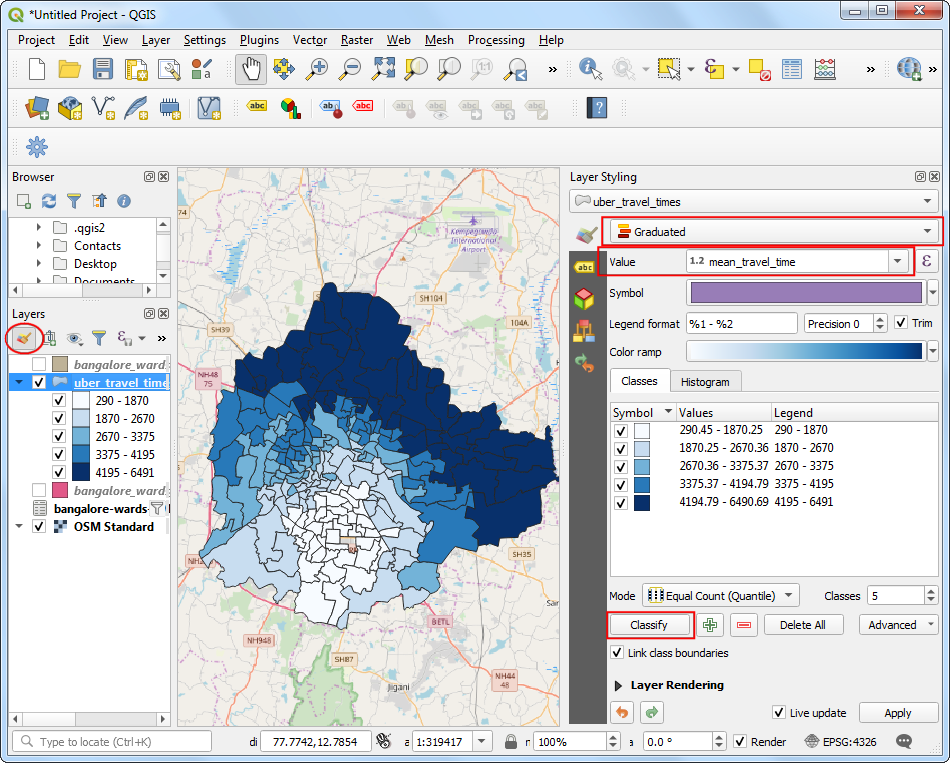Open the Processing menu
This screenshot has width=950, height=763.
tap(496, 40)
